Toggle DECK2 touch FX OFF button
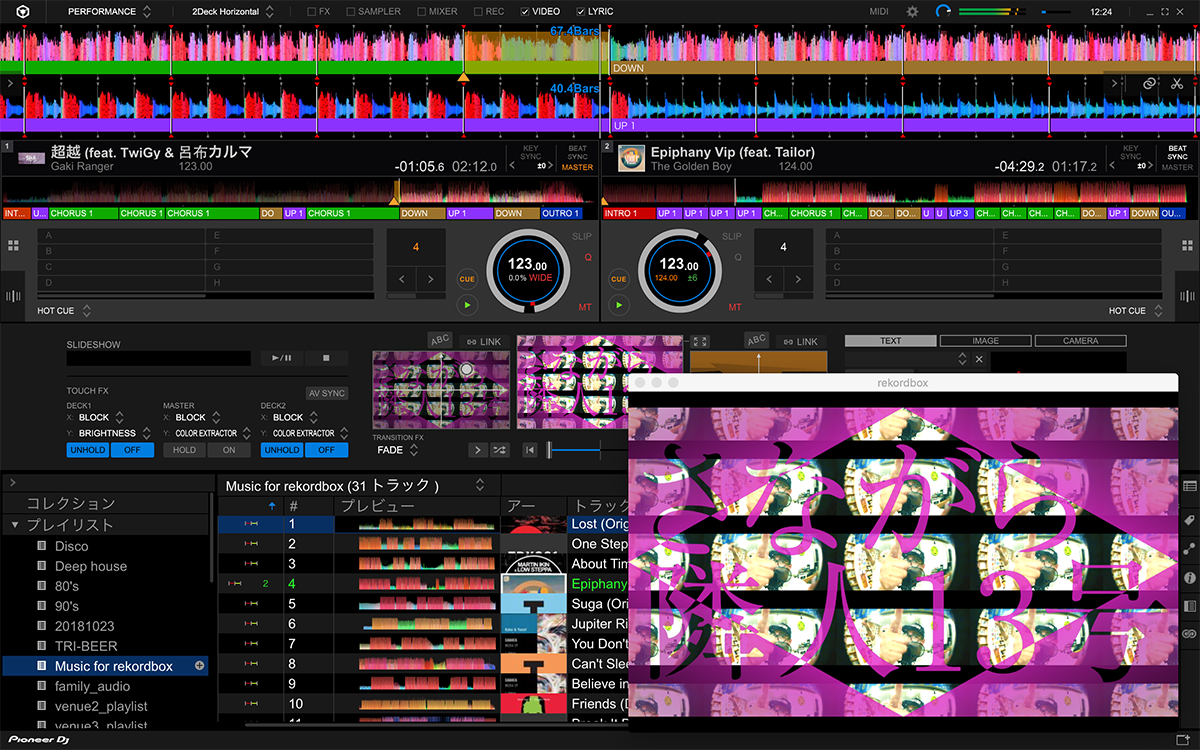 click(326, 450)
